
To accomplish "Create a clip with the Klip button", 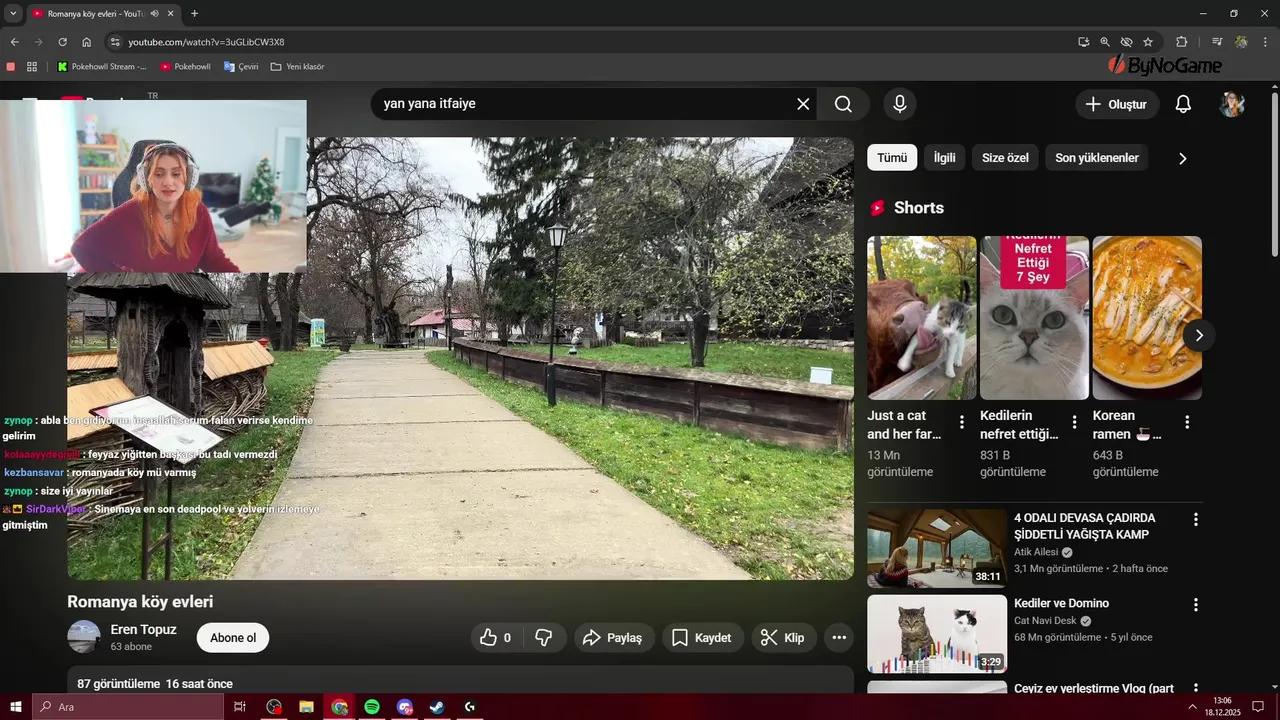I will 782,638.
